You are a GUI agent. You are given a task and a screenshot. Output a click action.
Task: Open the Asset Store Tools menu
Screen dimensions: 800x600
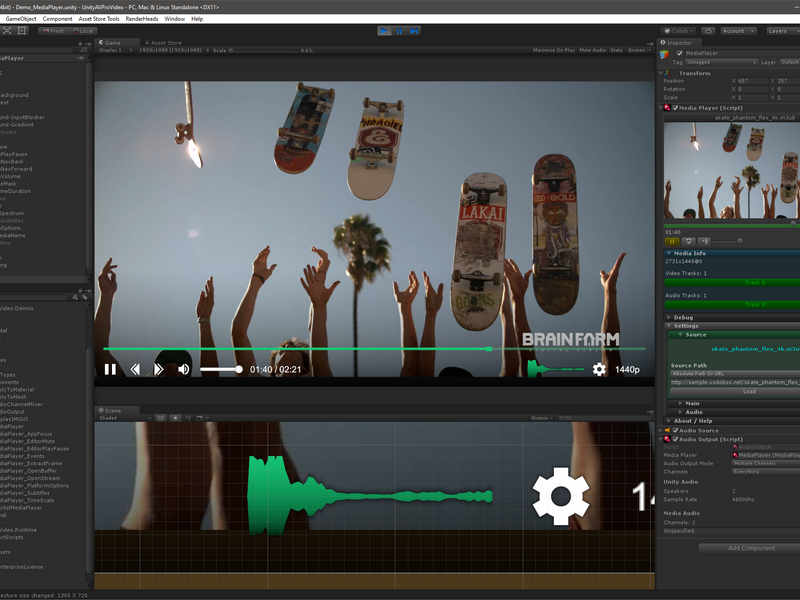[x=99, y=19]
